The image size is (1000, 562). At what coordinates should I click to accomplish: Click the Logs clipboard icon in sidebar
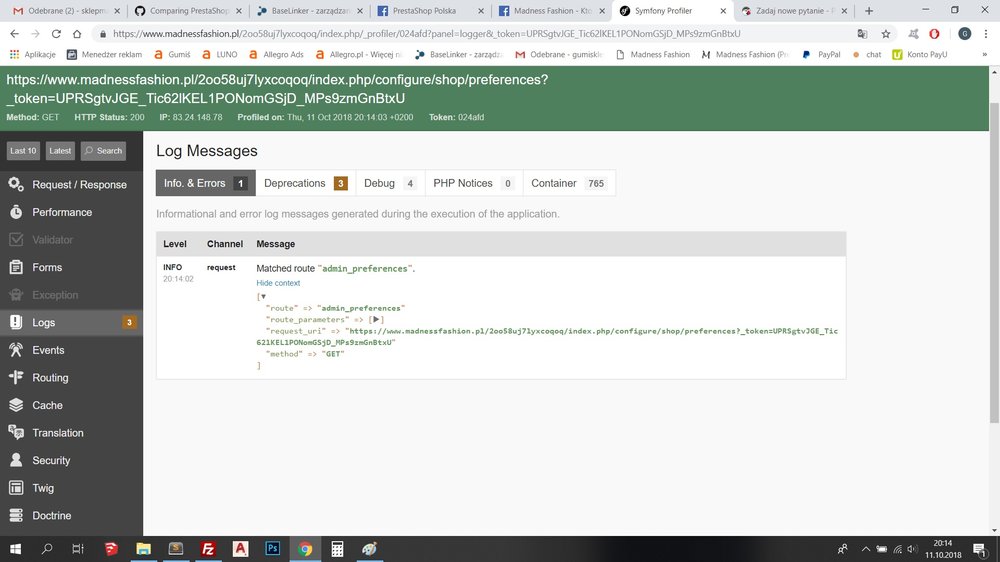[x=16, y=322]
